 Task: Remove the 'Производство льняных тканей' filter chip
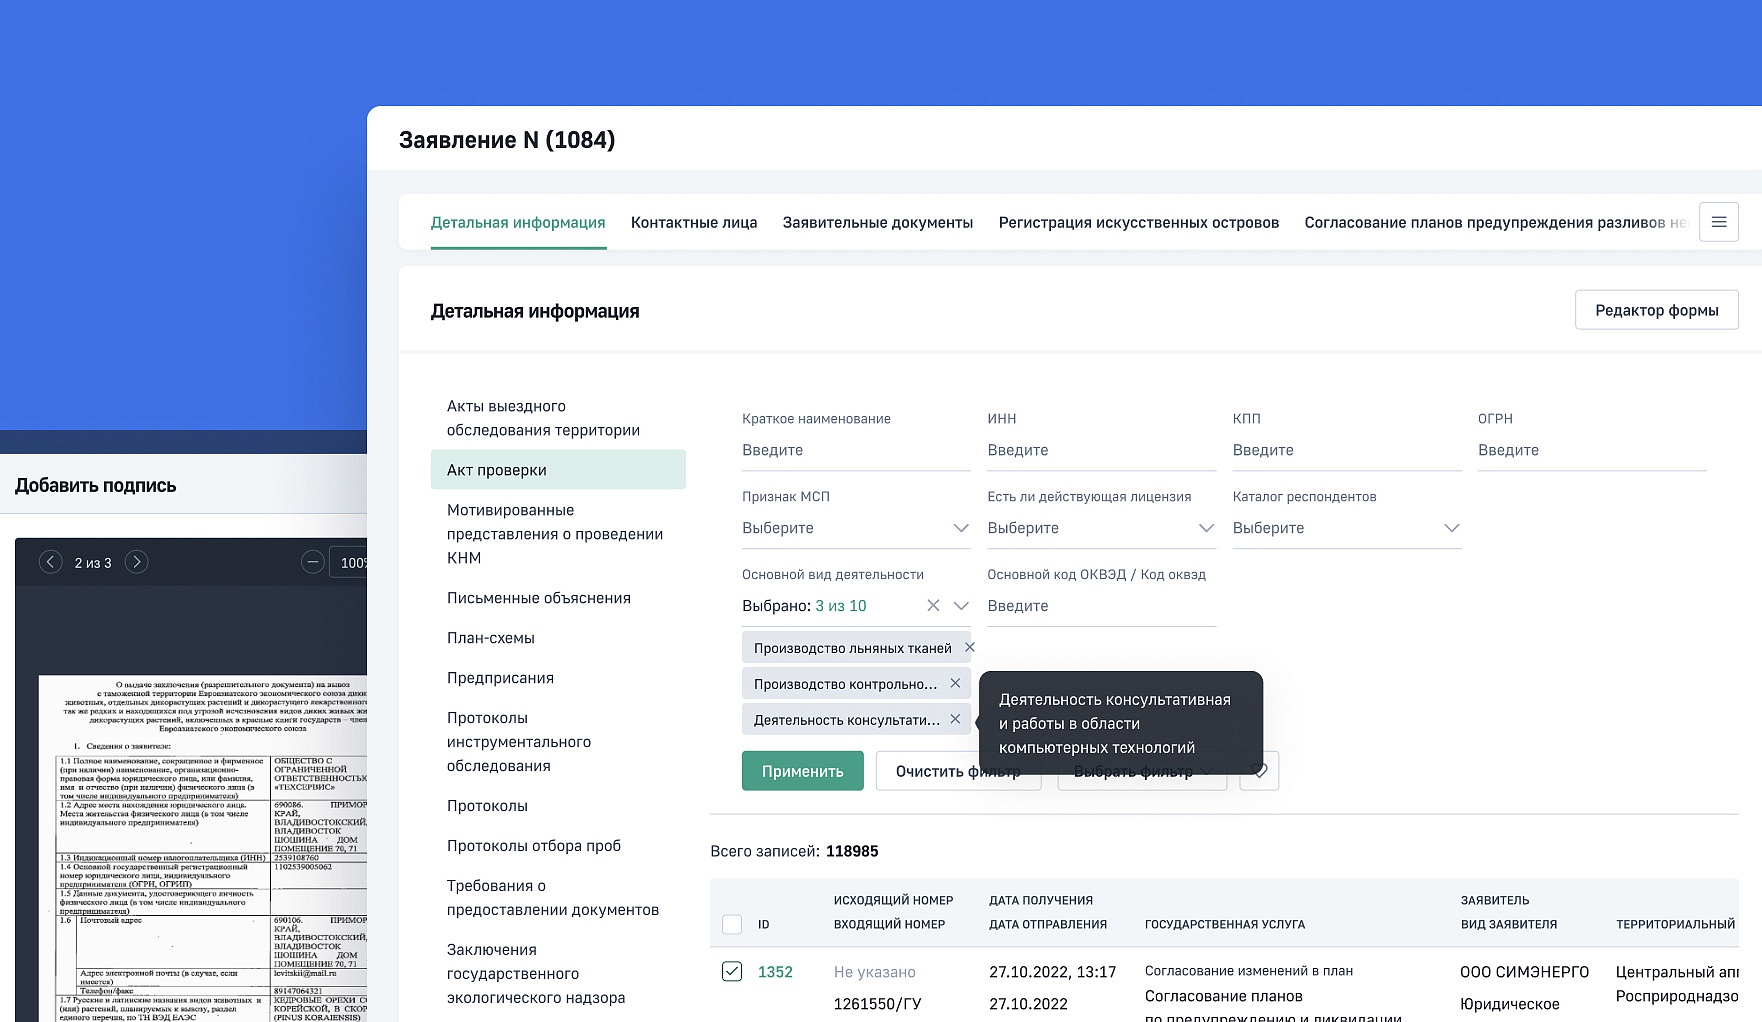(x=969, y=647)
